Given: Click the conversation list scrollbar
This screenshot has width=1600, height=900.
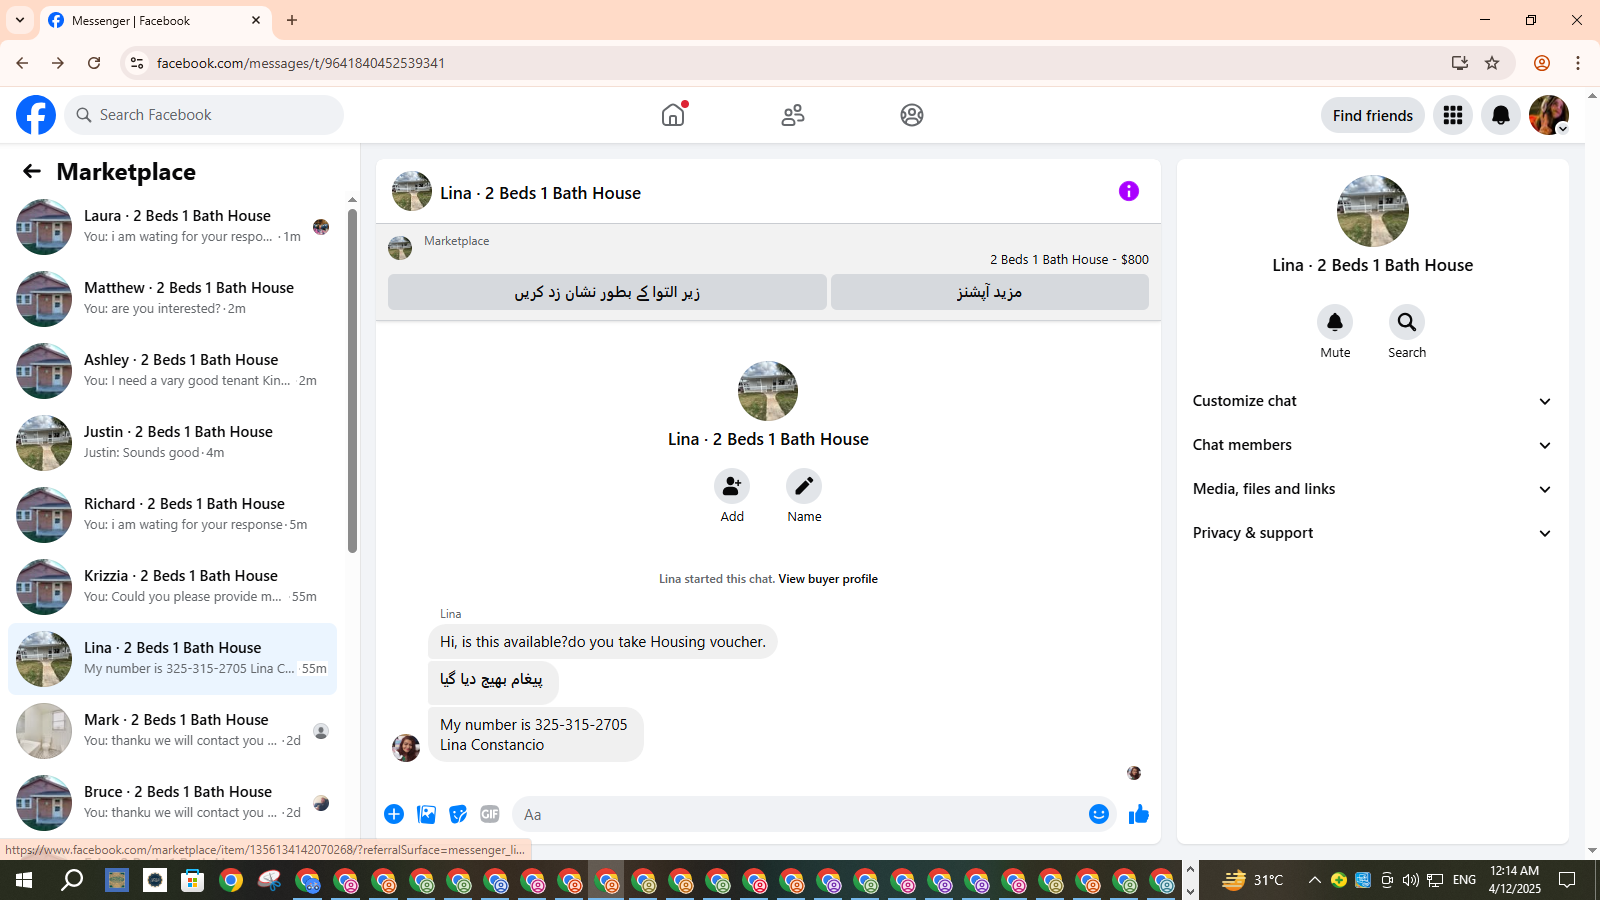Looking at the screenshot, I should (x=352, y=380).
